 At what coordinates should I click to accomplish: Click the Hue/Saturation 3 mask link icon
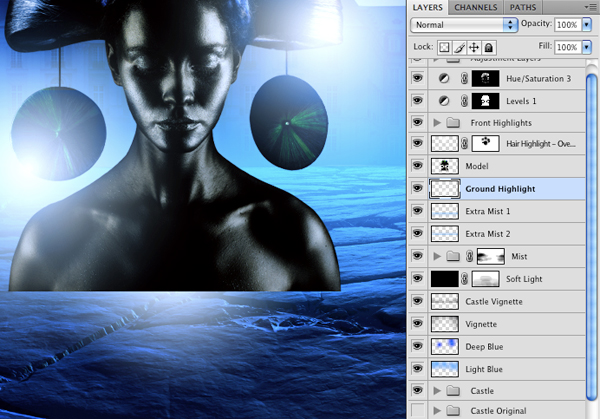tap(464, 78)
